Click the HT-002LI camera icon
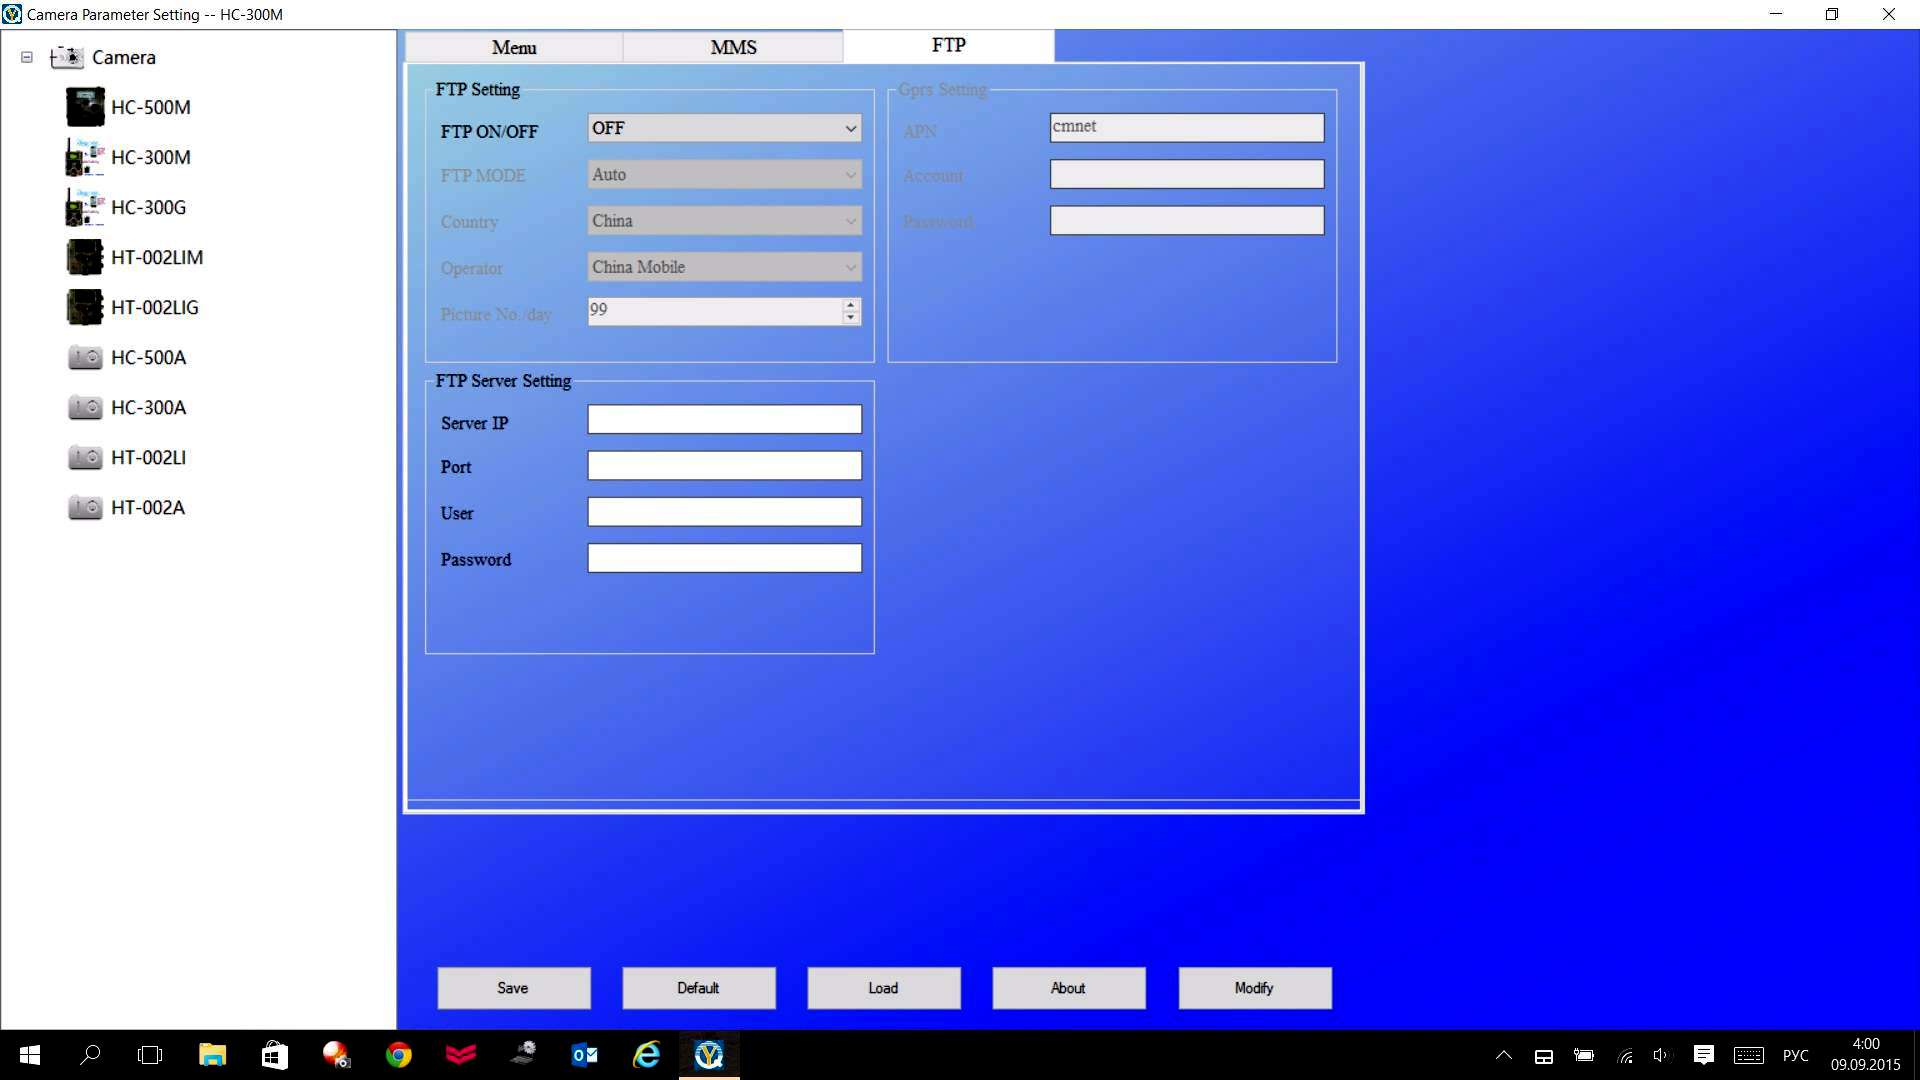The width and height of the screenshot is (1920, 1080). [84, 458]
